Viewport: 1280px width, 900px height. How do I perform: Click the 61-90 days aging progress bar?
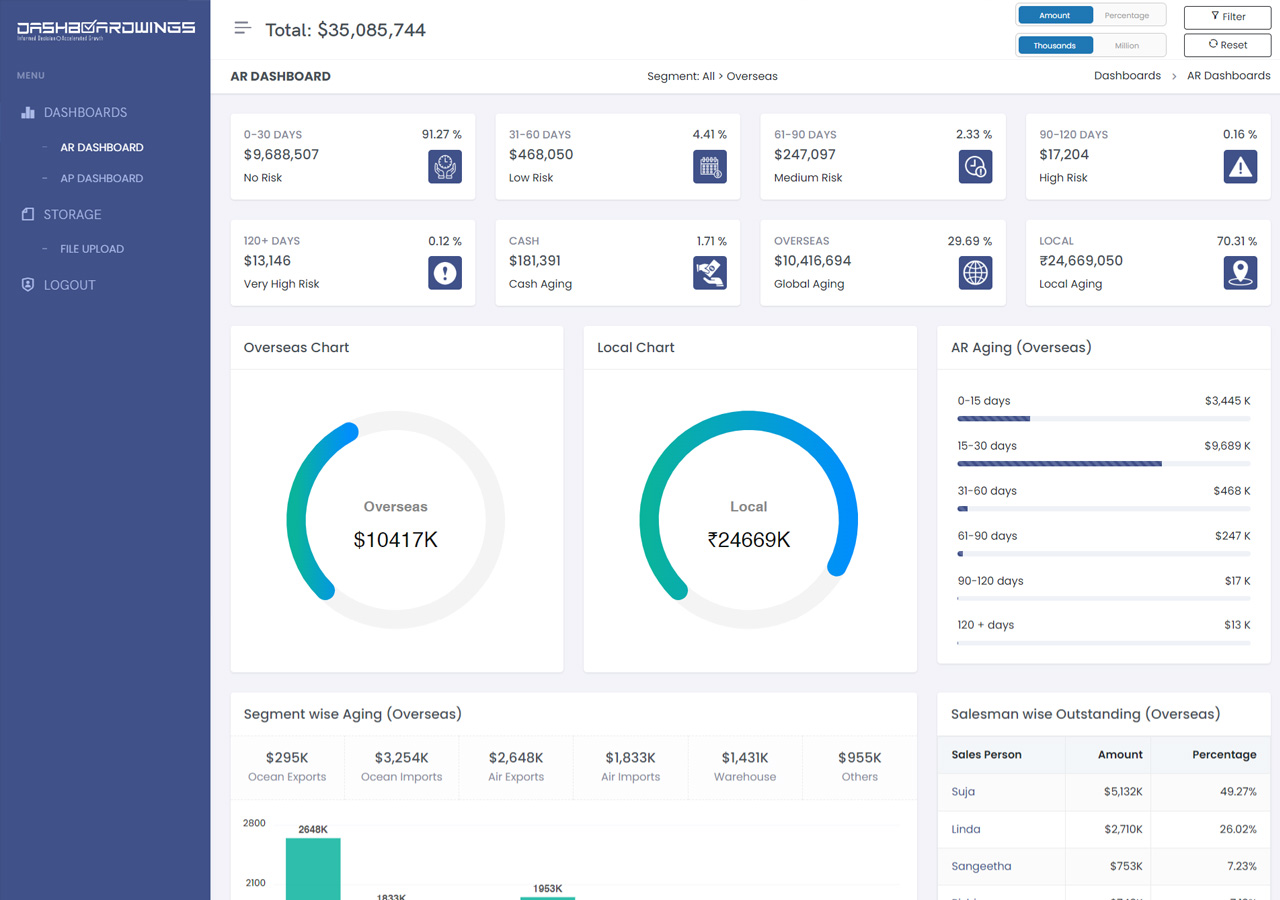coord(1104,553)
